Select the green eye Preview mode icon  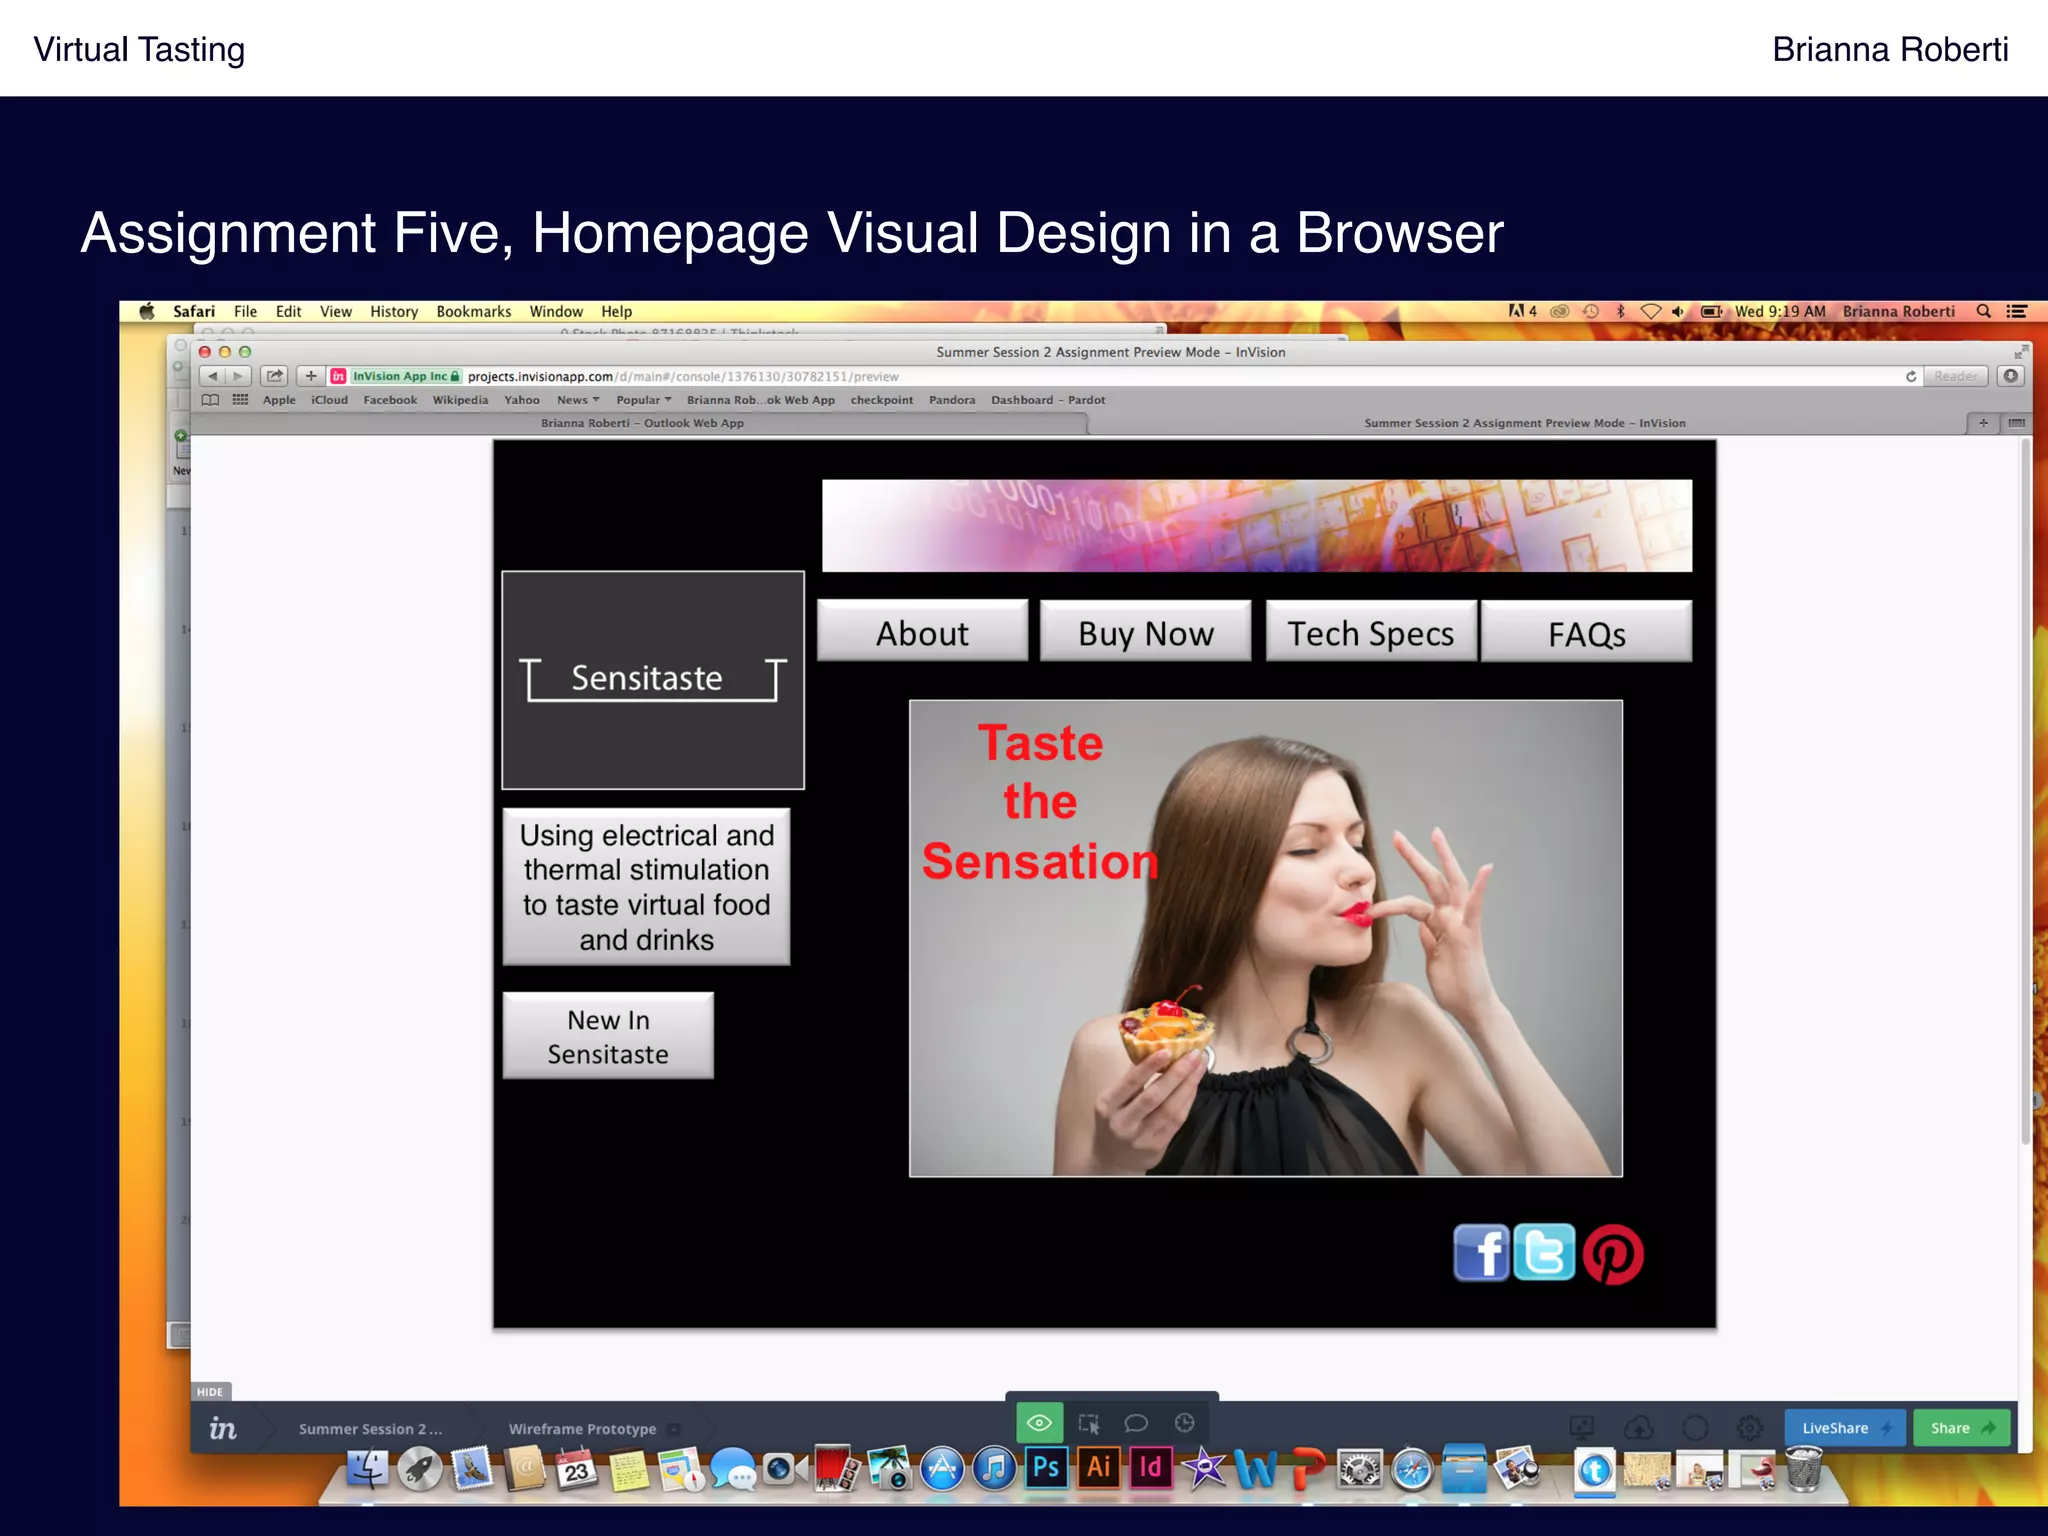[1039, 1422]
